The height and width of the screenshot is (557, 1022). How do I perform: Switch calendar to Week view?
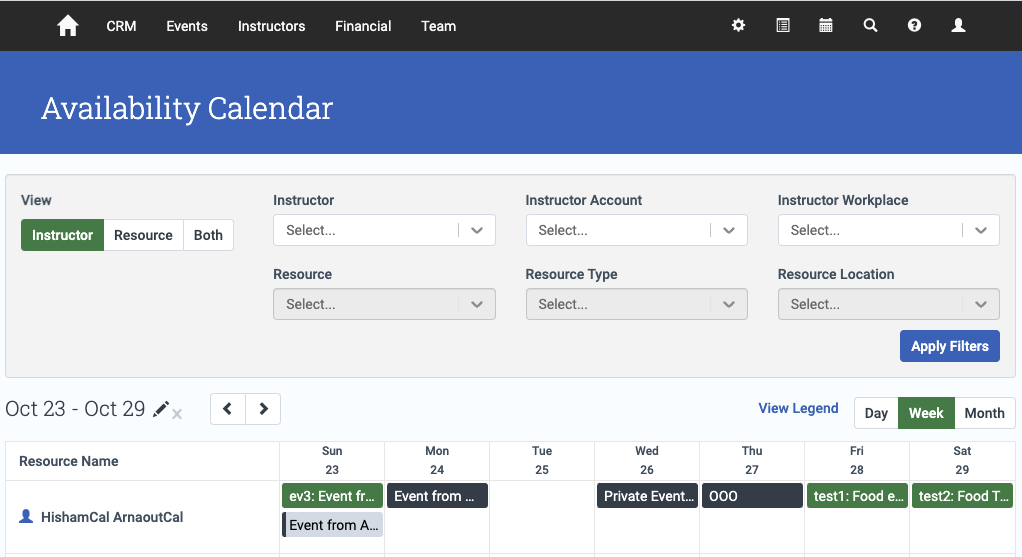926,413
